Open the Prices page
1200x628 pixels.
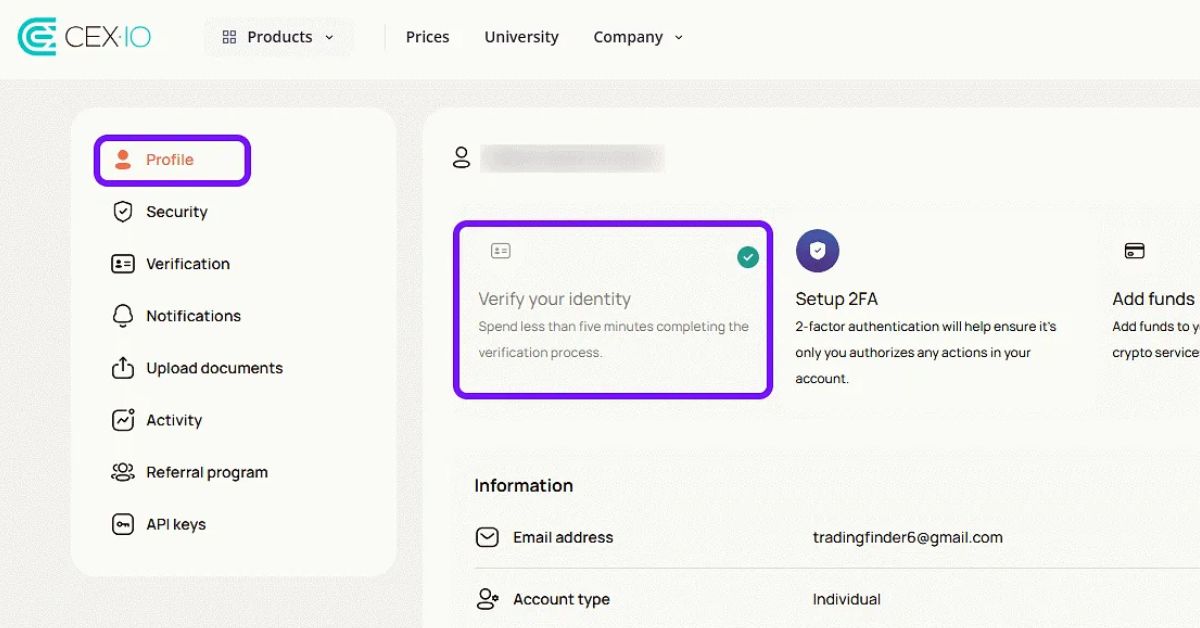(427, 37)
